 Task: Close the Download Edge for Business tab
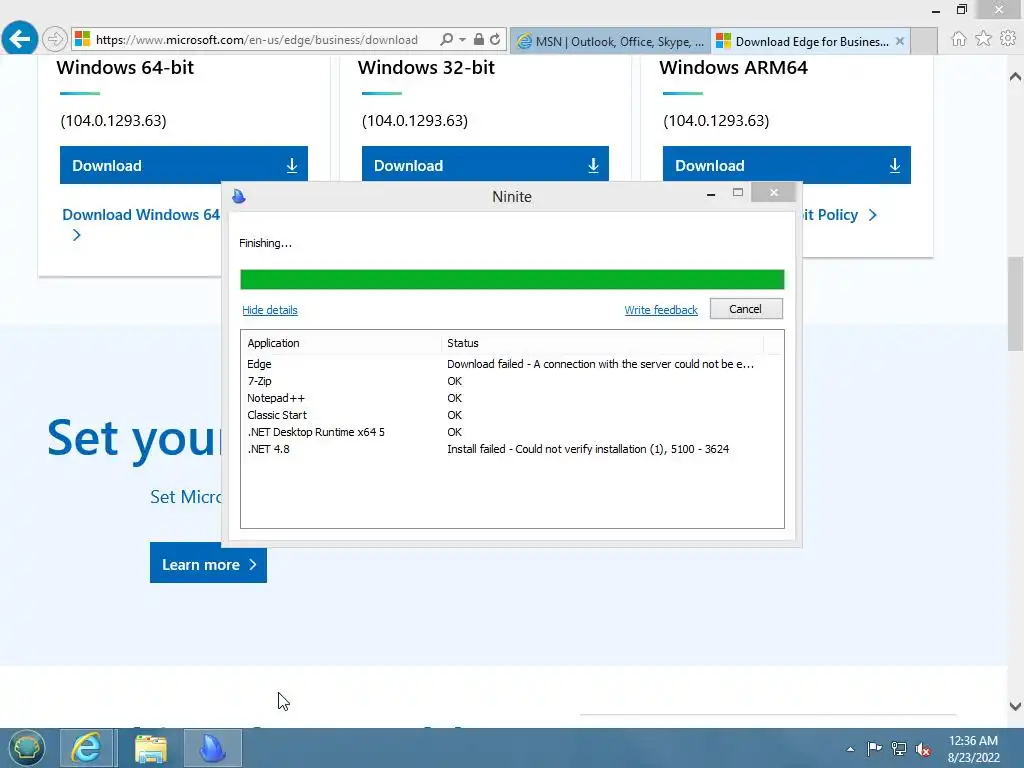tap(900, 41)
